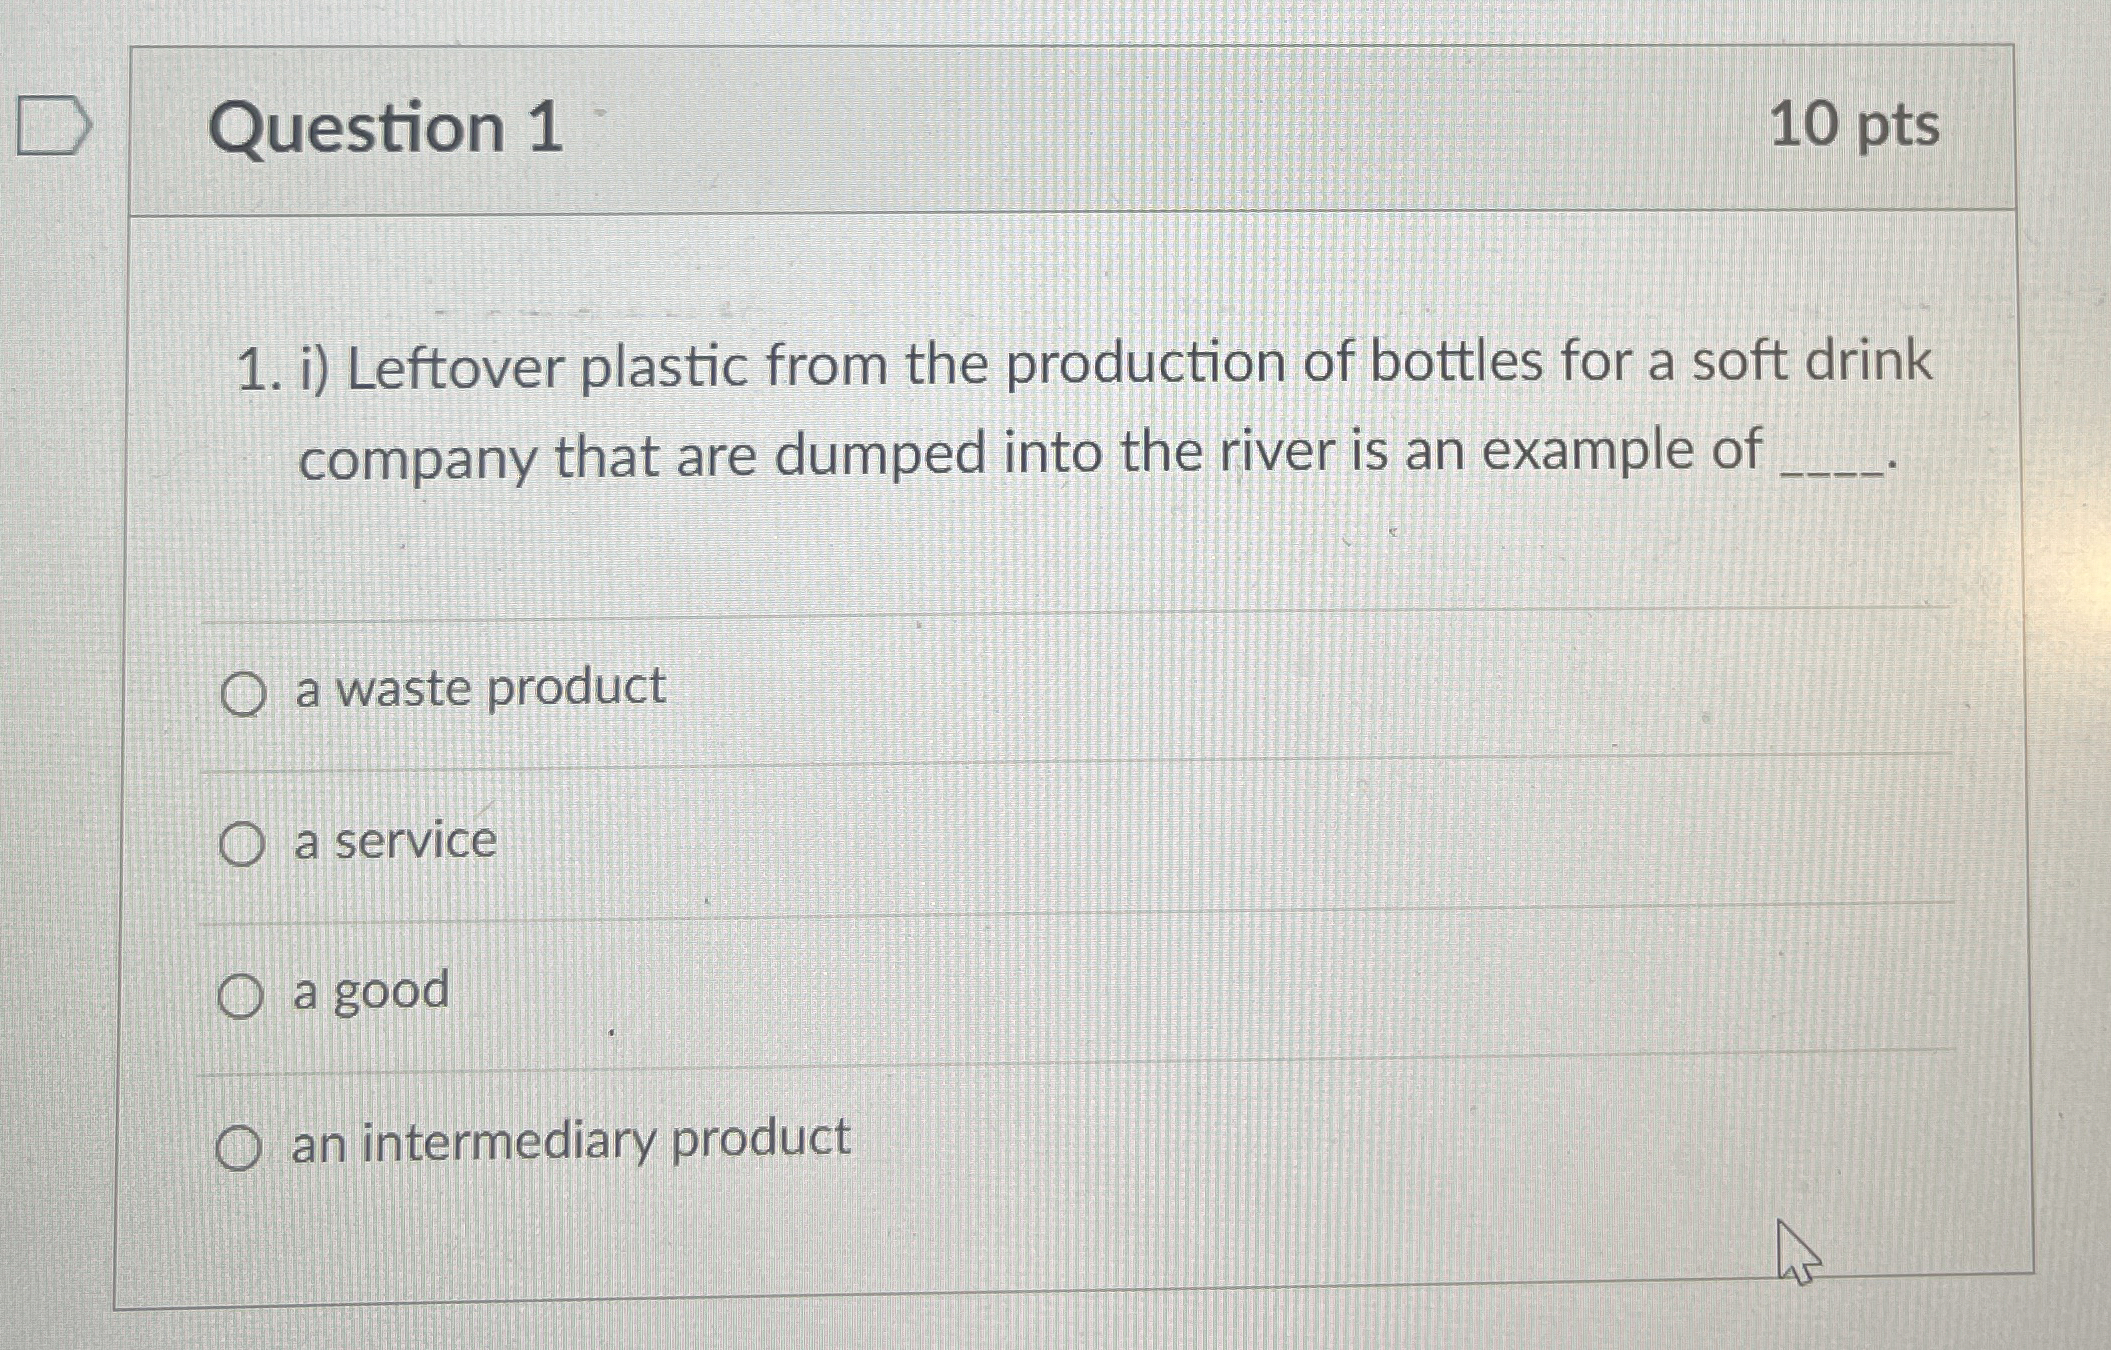Click the empty radio beside 'a service'
This screenshot has width=2111, height=1350.
click(x=243, y=840)
